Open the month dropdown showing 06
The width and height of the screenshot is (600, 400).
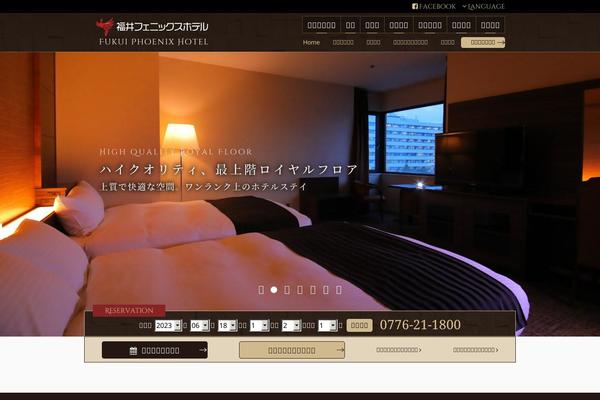(x=200, y=325)
